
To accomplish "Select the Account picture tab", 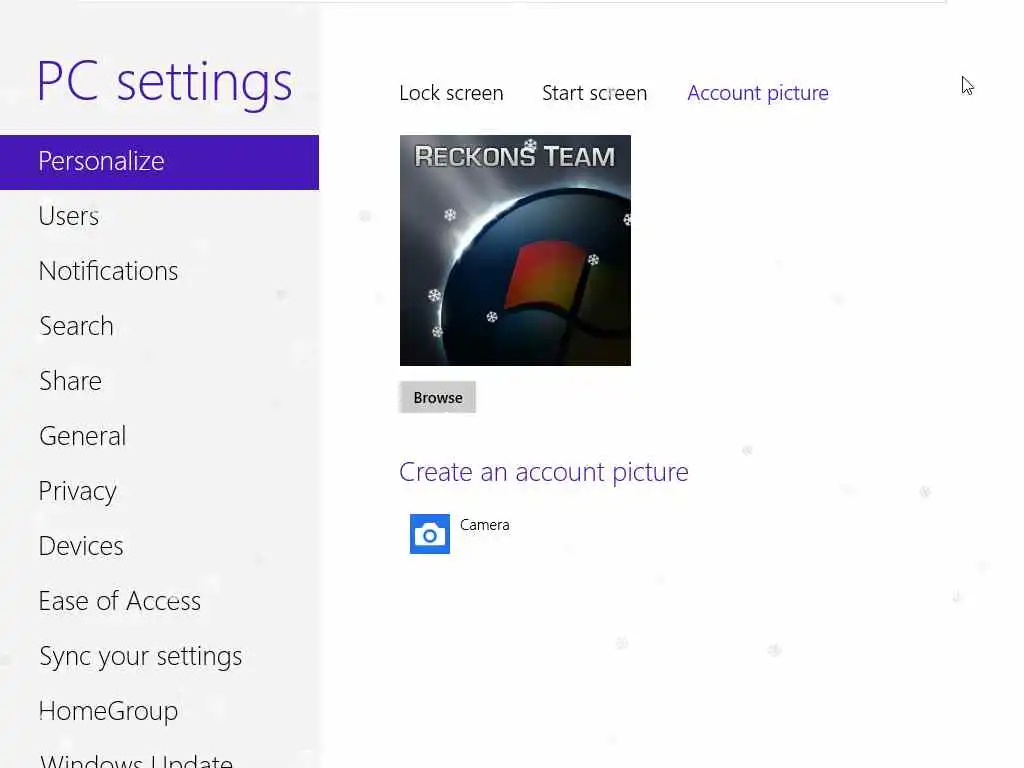I will pyautogui.click(x=758, y=93).
